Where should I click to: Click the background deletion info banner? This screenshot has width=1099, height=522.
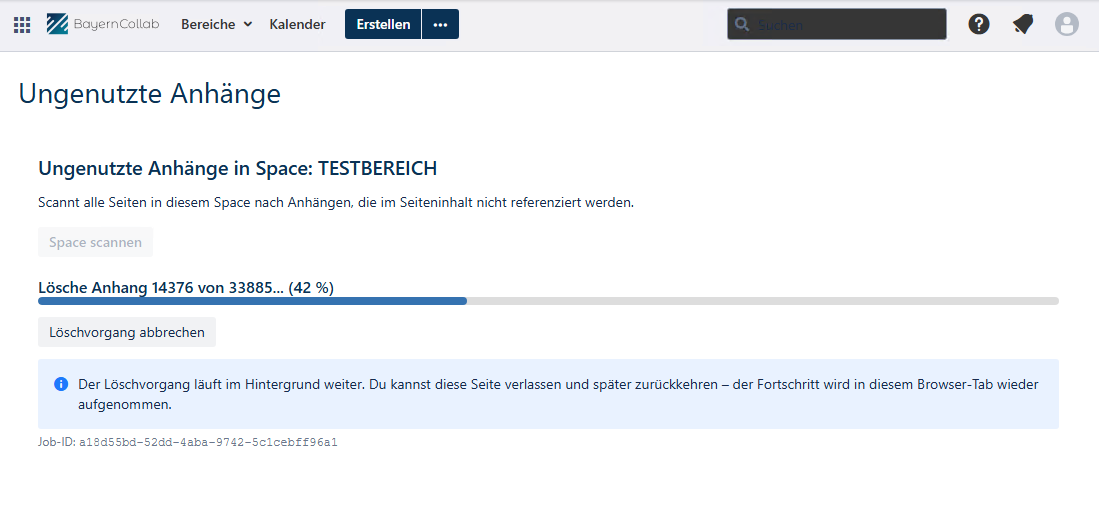click(x=548, y=394)
